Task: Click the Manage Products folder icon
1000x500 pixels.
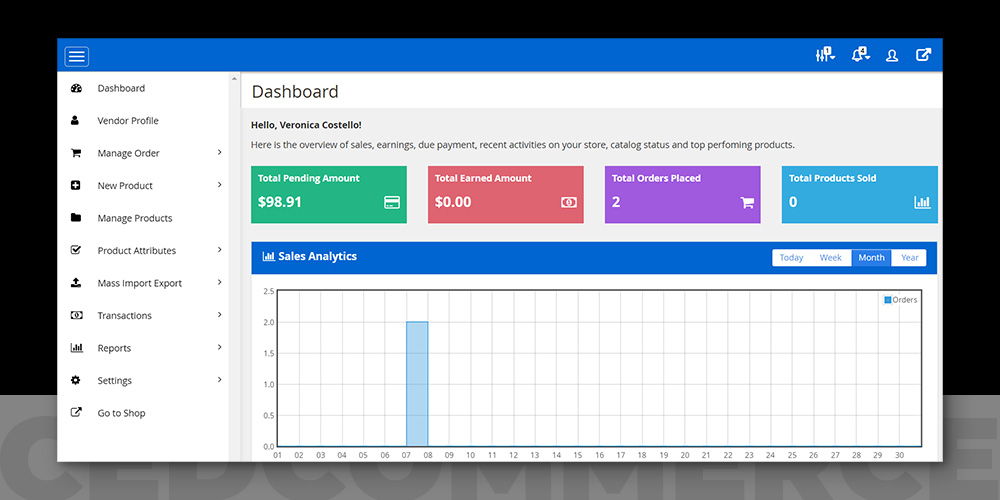Action: click(x=76, y=217)
